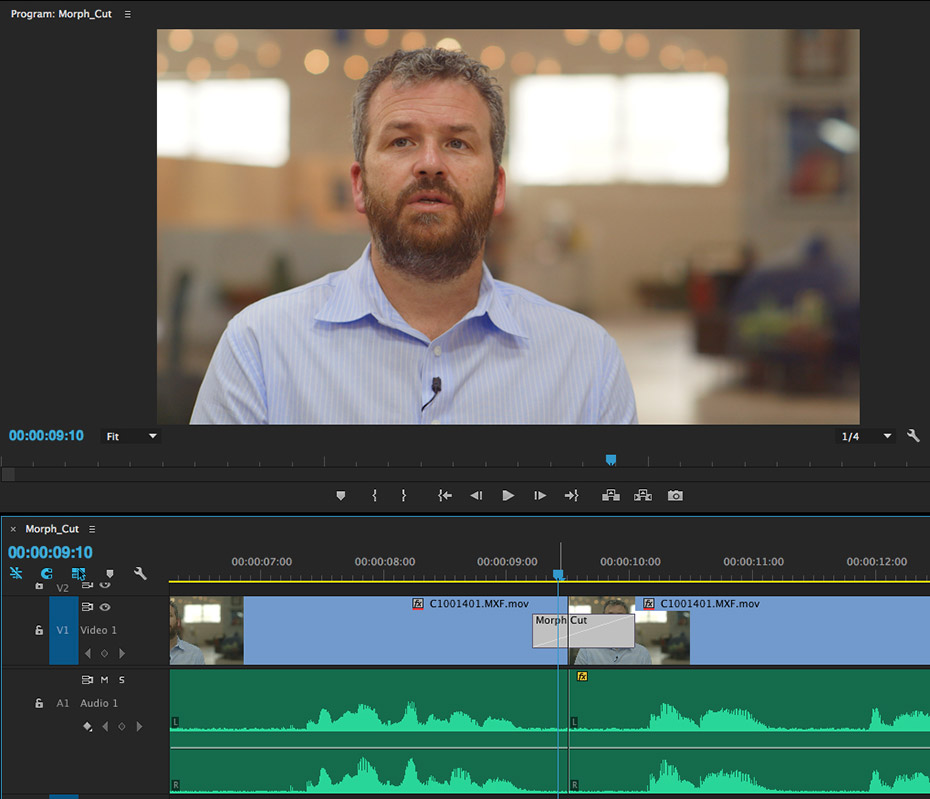Click the Export Frame camera icon

675,496
